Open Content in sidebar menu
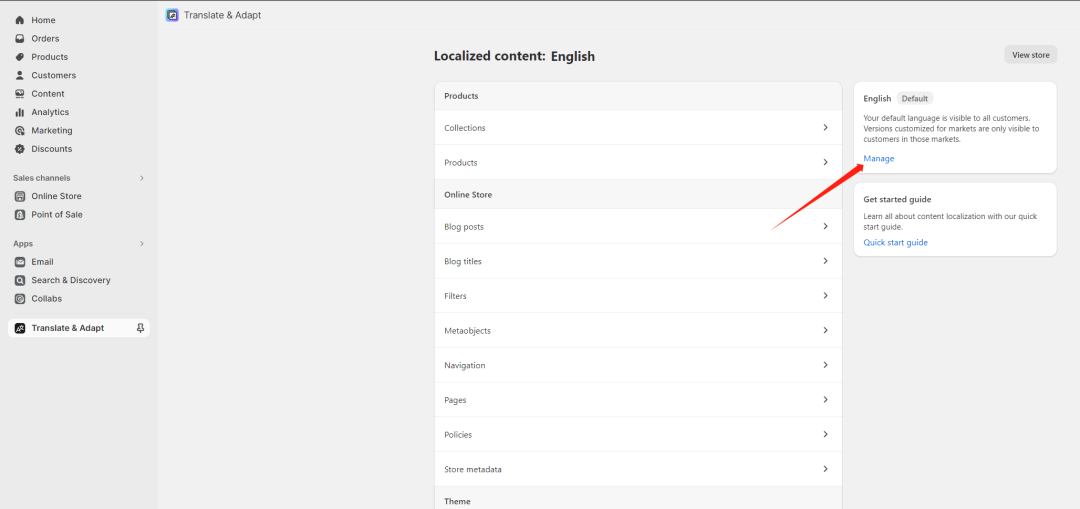This screenshot has width=1080, height=509. point(48,94)
